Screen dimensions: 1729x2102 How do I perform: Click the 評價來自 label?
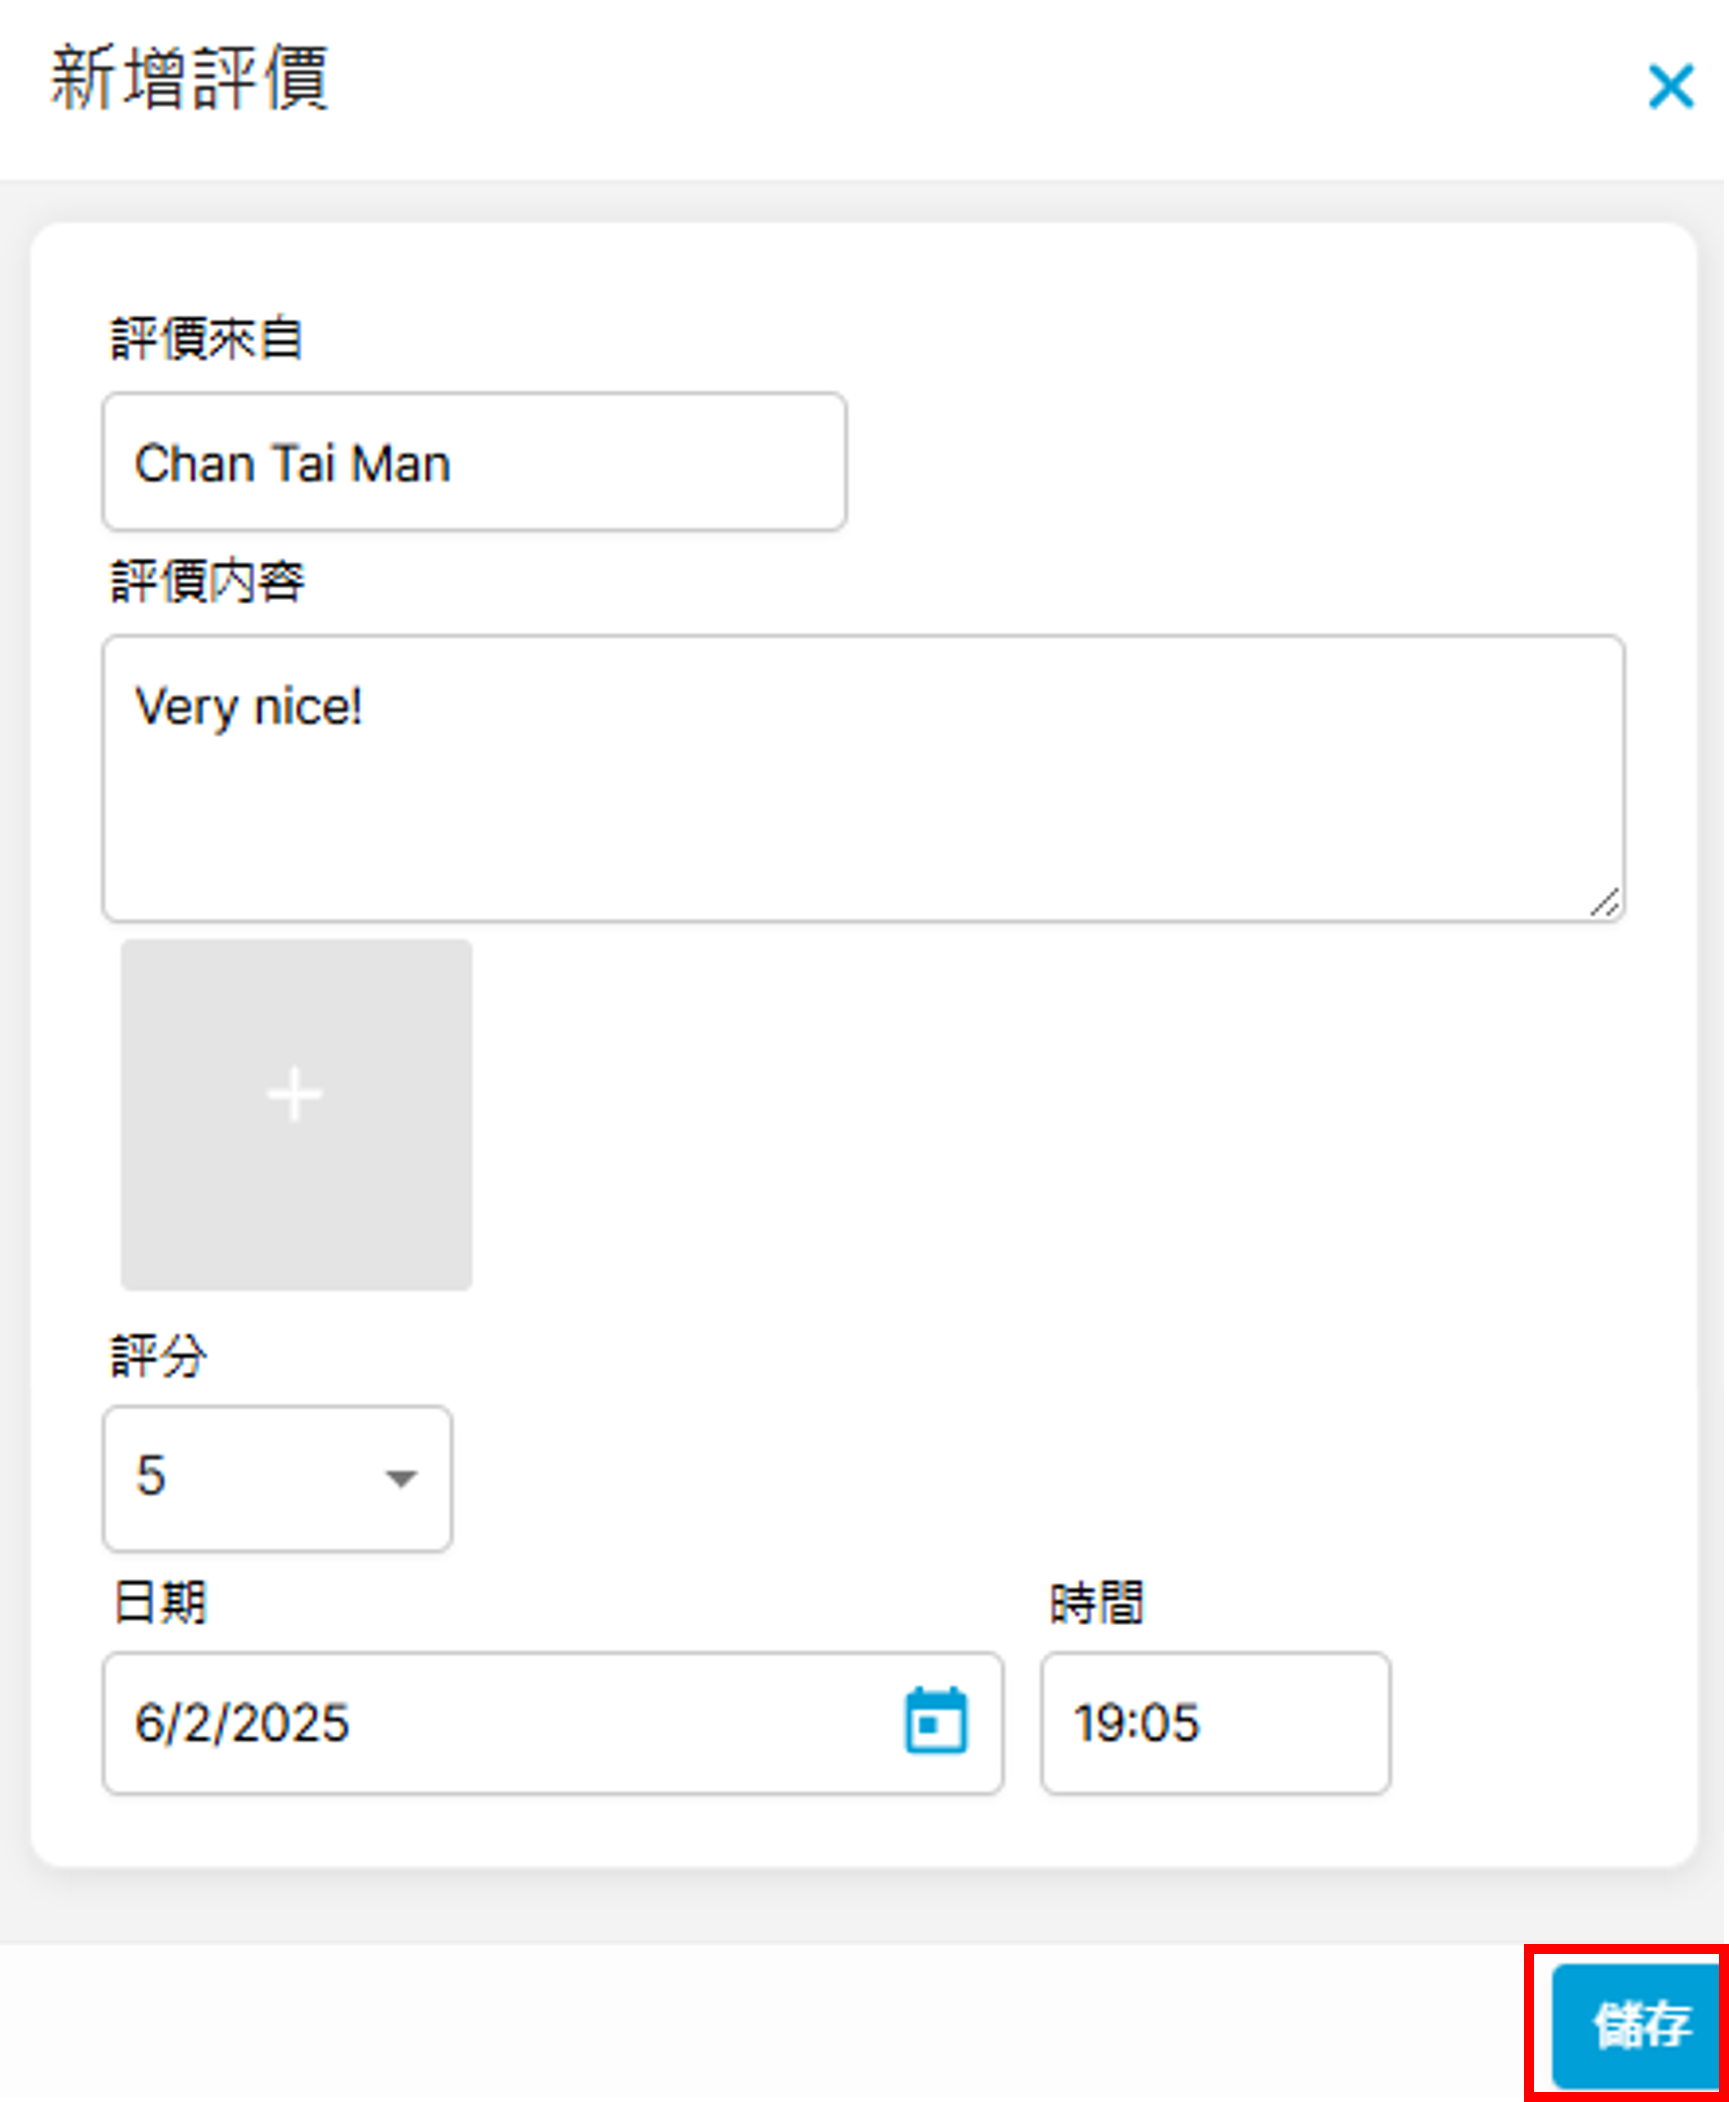click(x=206, y=339)
